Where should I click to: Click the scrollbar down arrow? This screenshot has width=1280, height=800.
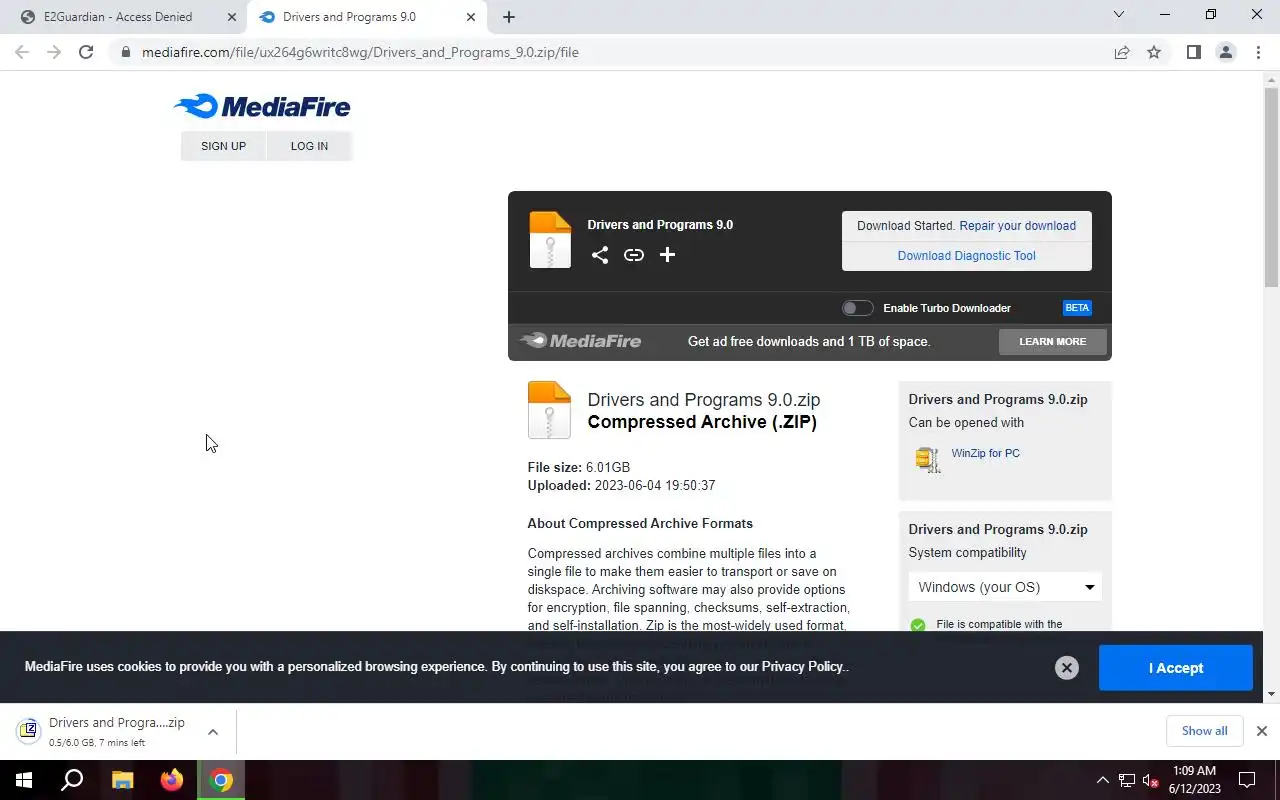coord(1271,694)
